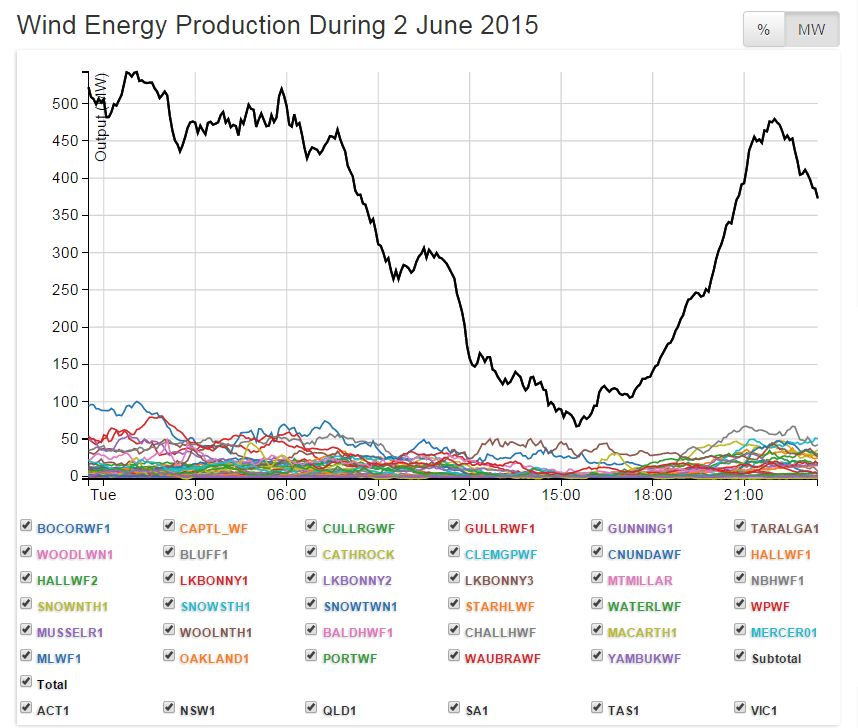Viewport: 858px width, 728px height.
Task: Hide the SNOWTWN1 line
Action: 312,604
